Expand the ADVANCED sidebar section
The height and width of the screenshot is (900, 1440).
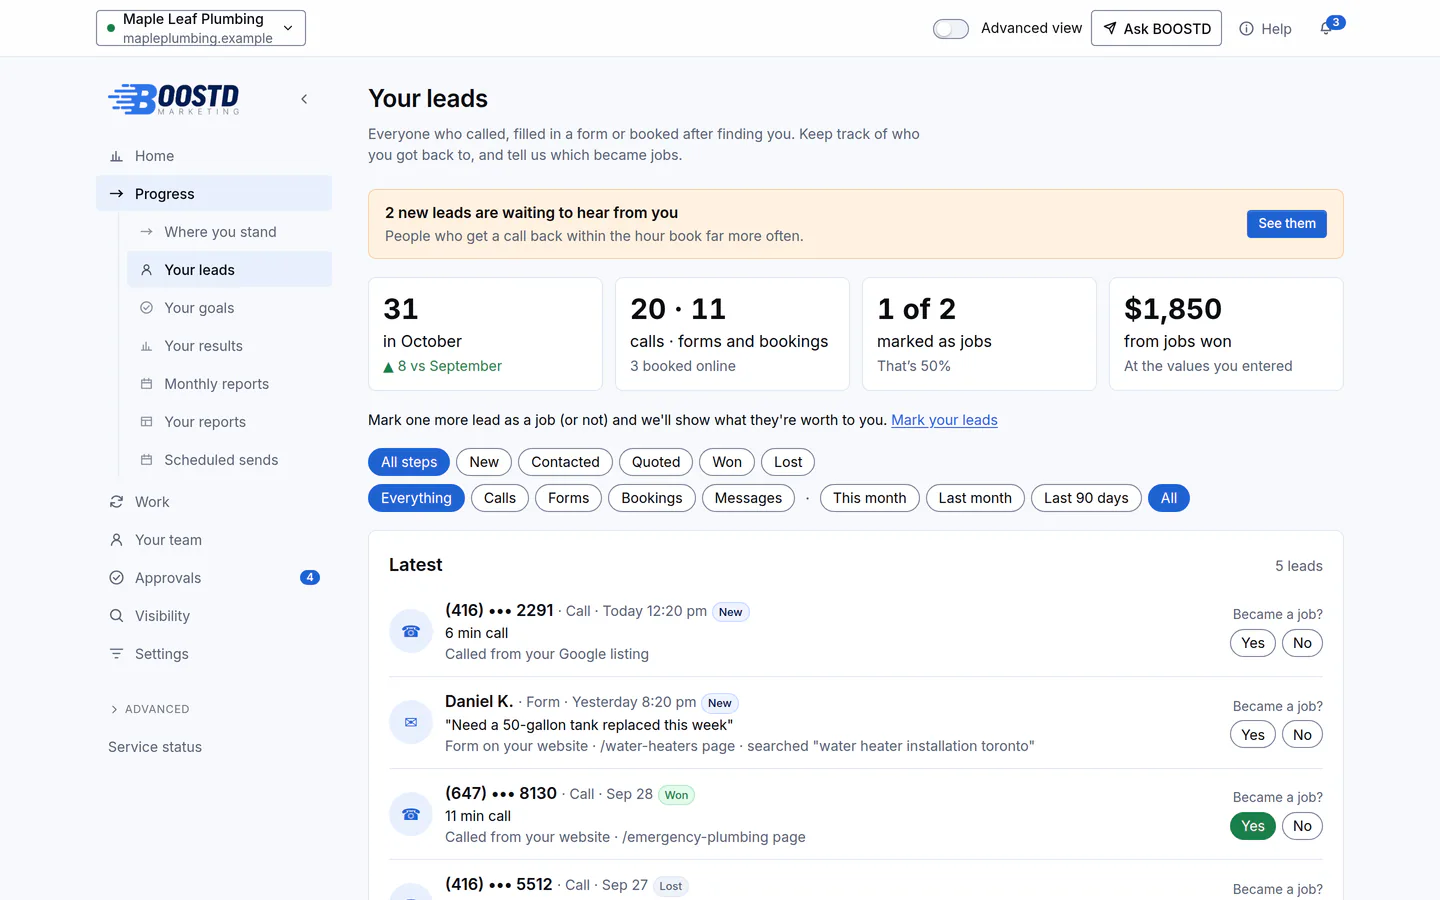(150, 709)
